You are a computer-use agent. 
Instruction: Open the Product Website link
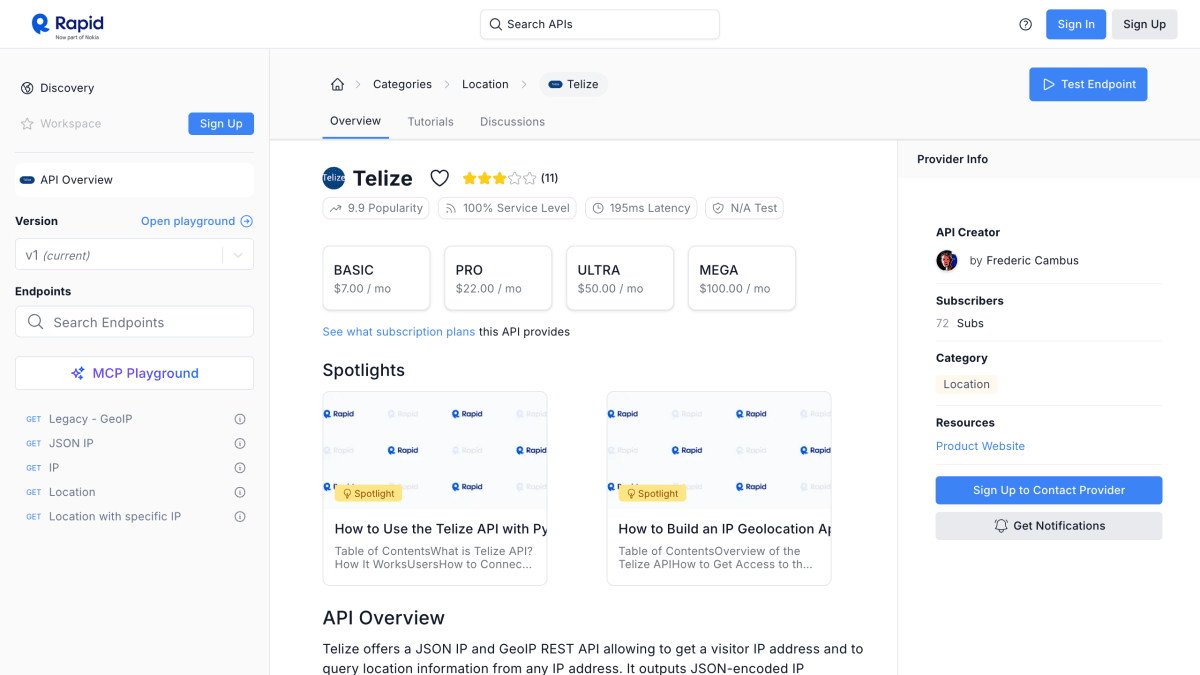(980, 446)
